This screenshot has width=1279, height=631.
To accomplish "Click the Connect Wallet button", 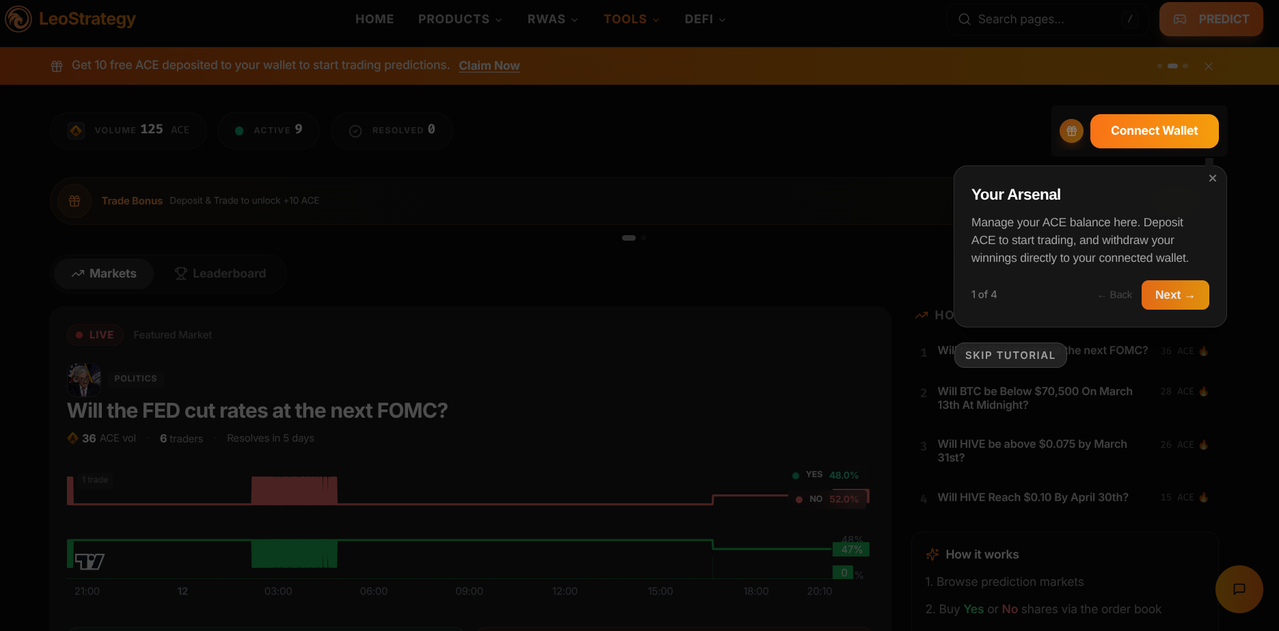I will (1154, 131).
